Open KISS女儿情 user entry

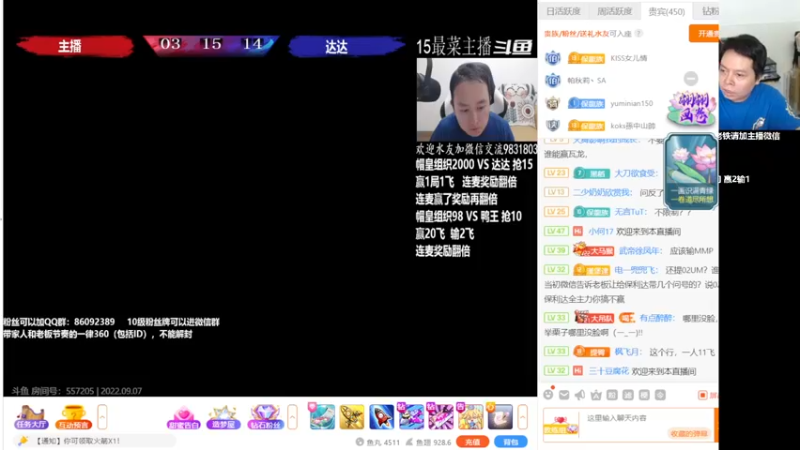[x=629, y=58]
